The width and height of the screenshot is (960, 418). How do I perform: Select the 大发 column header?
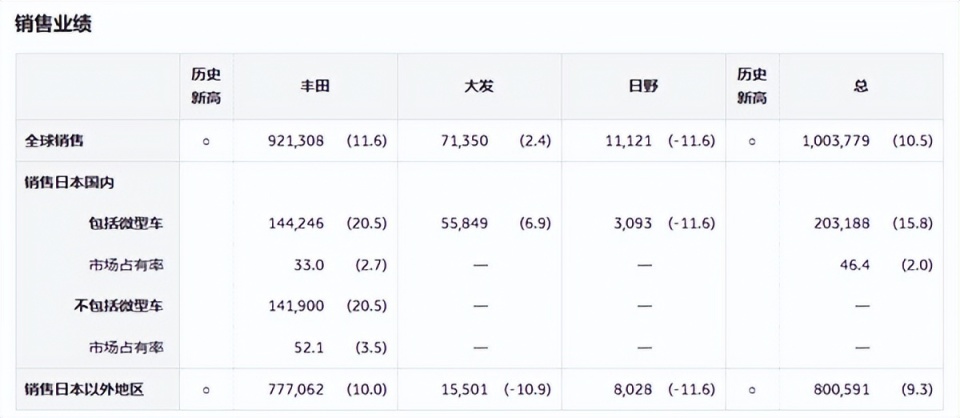[x=479, y=86]
